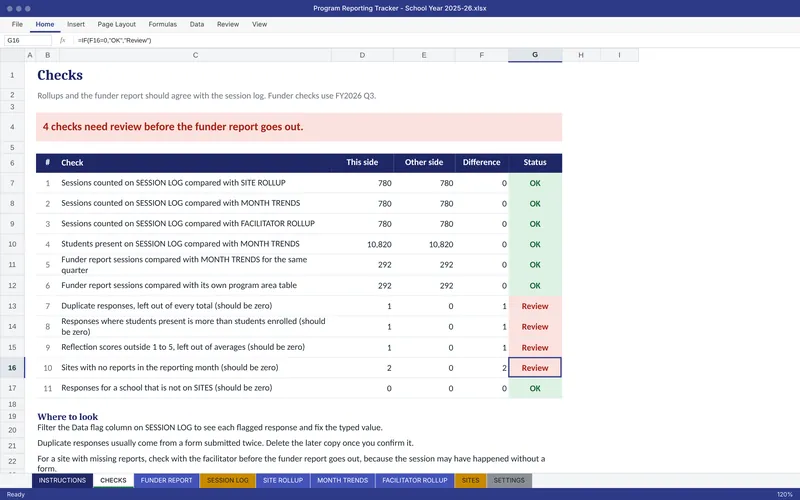
Task: Click the 'Filter the Data flag column' instruction text
Action: (210, 428)
